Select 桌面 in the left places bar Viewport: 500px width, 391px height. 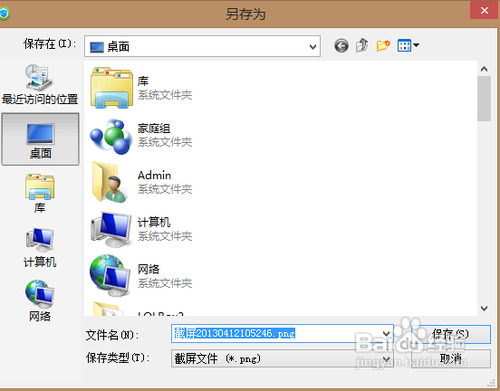[40, 139]
